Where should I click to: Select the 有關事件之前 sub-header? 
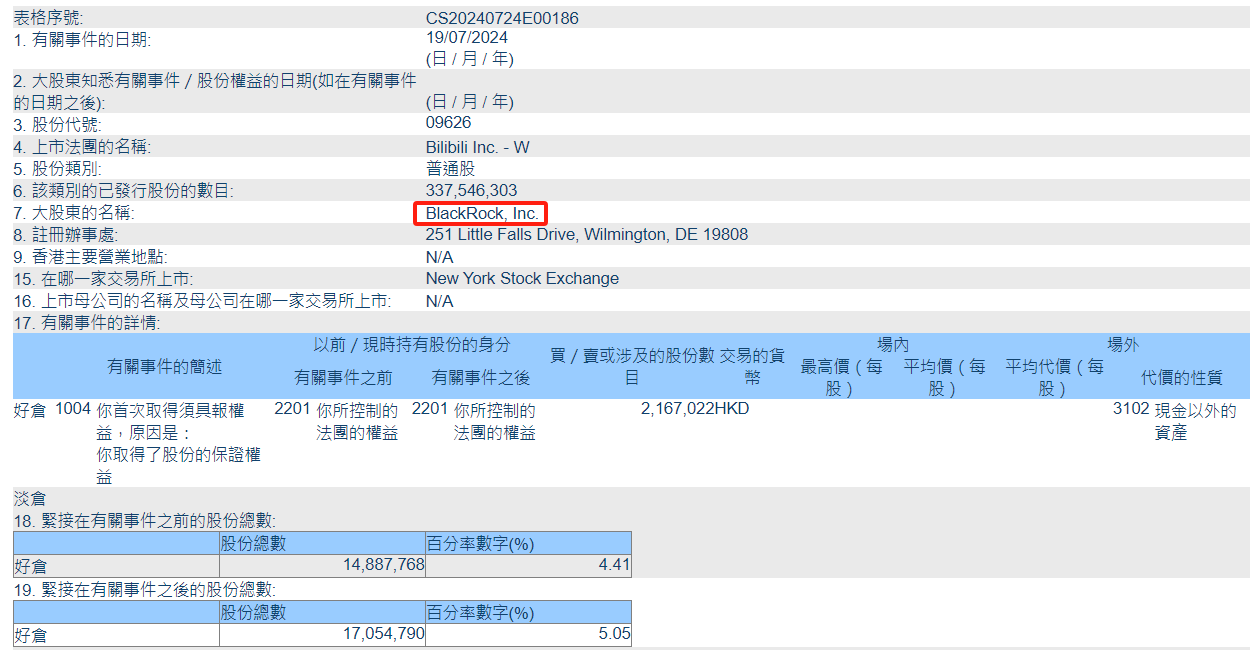343,378
